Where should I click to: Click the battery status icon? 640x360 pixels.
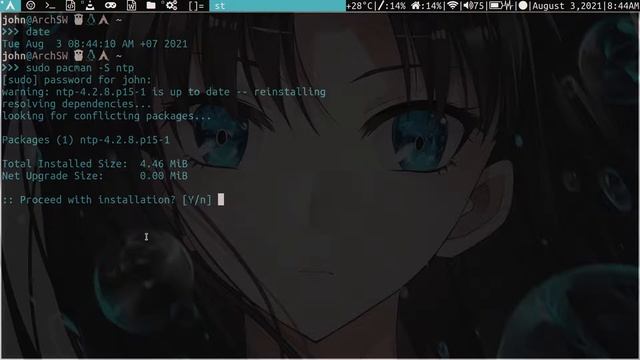[495, 6]
